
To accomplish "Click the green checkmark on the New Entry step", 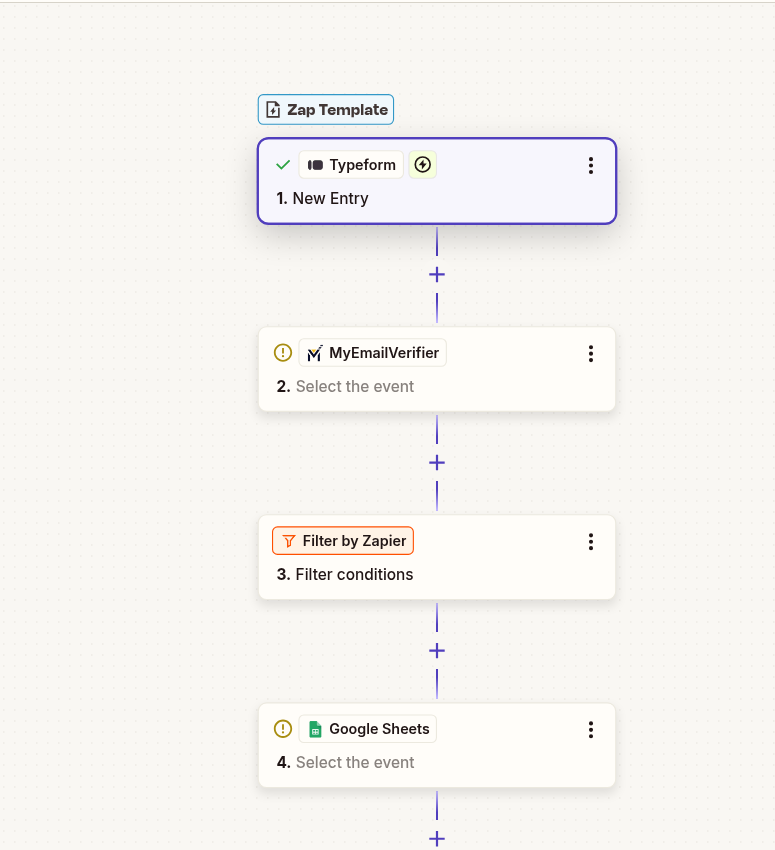I will (282, 164).
